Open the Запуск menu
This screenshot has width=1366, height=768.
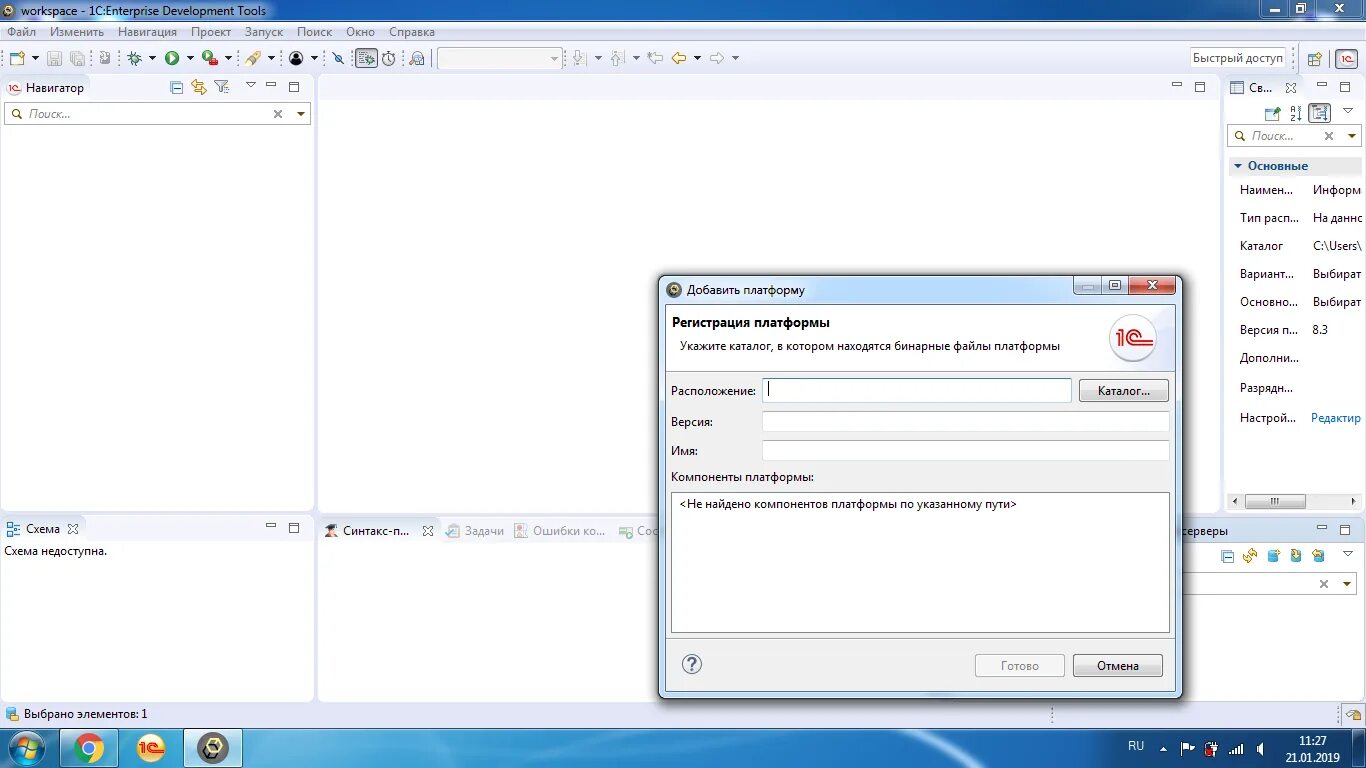pos(264,32)
